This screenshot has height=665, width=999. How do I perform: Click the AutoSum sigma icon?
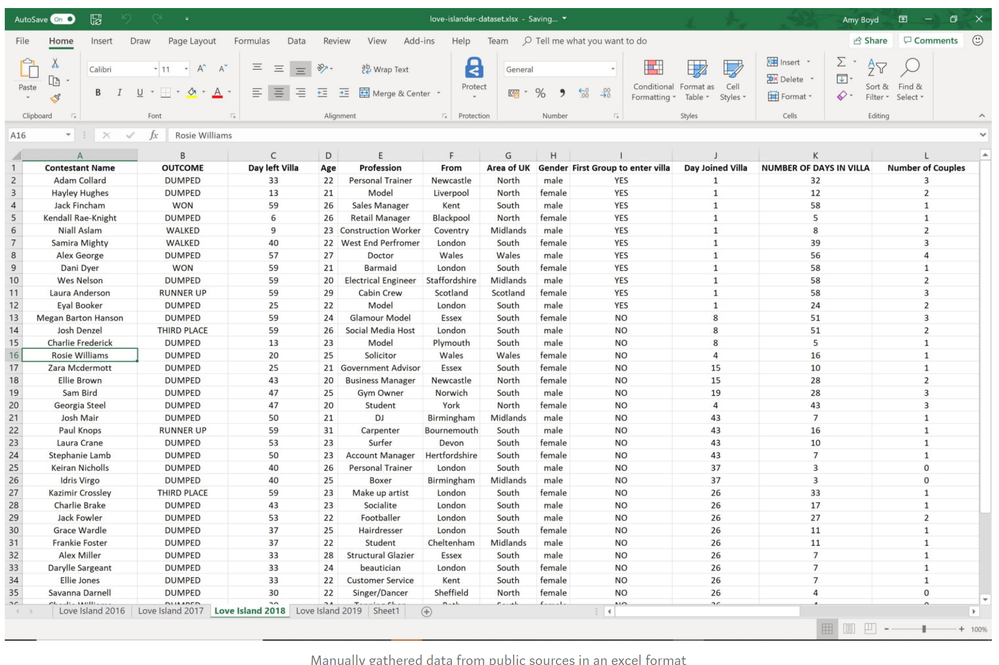(841, 62)
